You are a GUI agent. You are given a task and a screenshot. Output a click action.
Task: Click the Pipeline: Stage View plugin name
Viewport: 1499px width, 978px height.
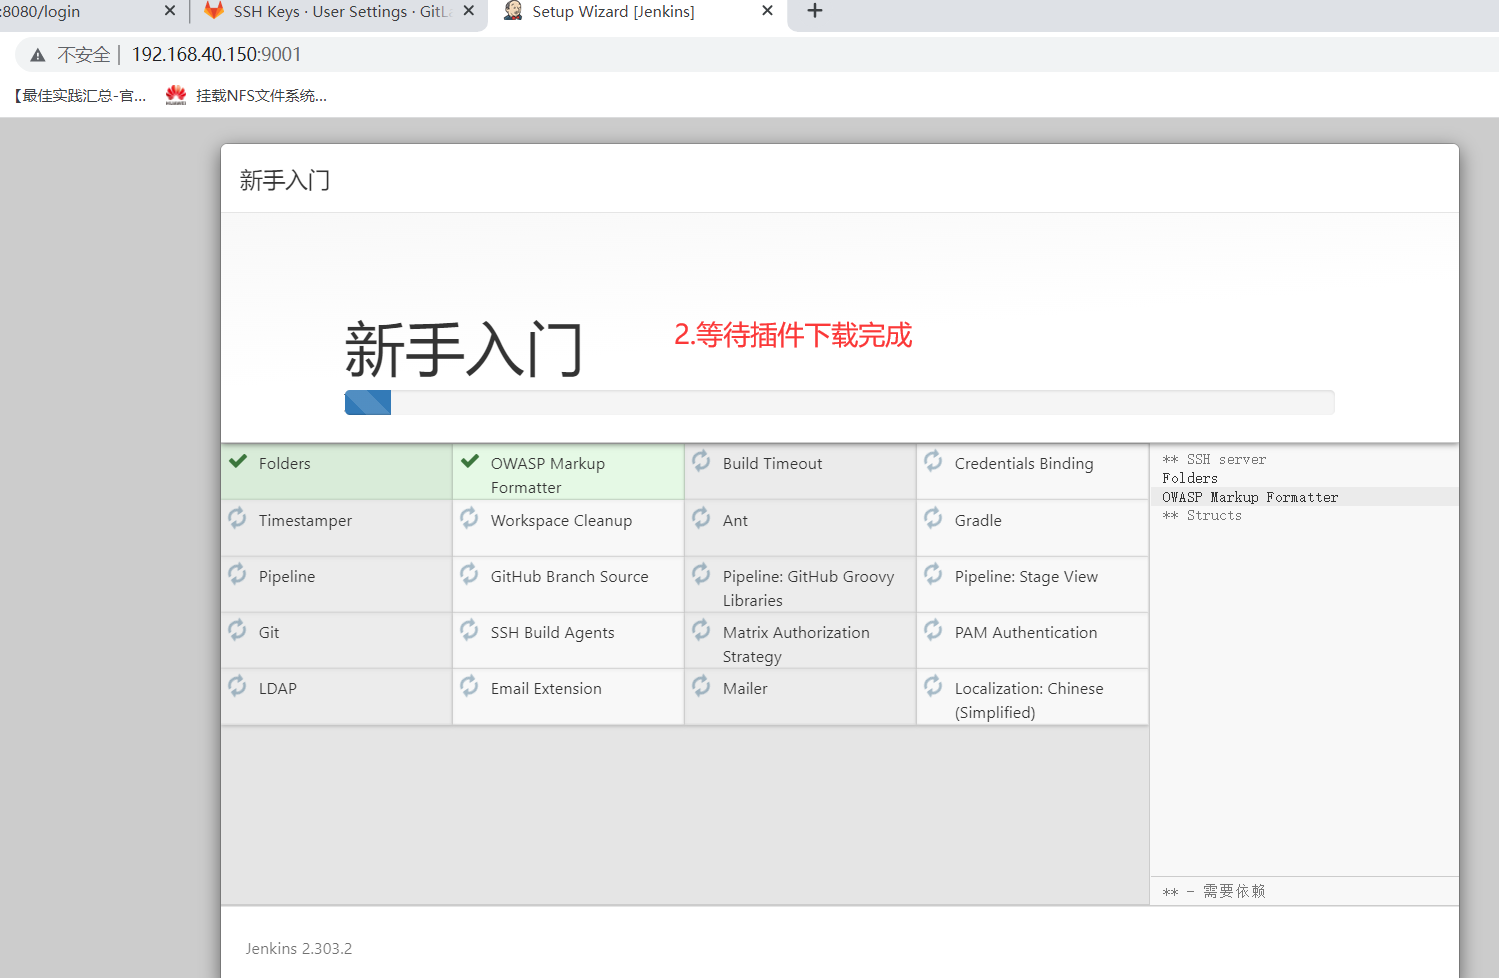coord(1026,577)
